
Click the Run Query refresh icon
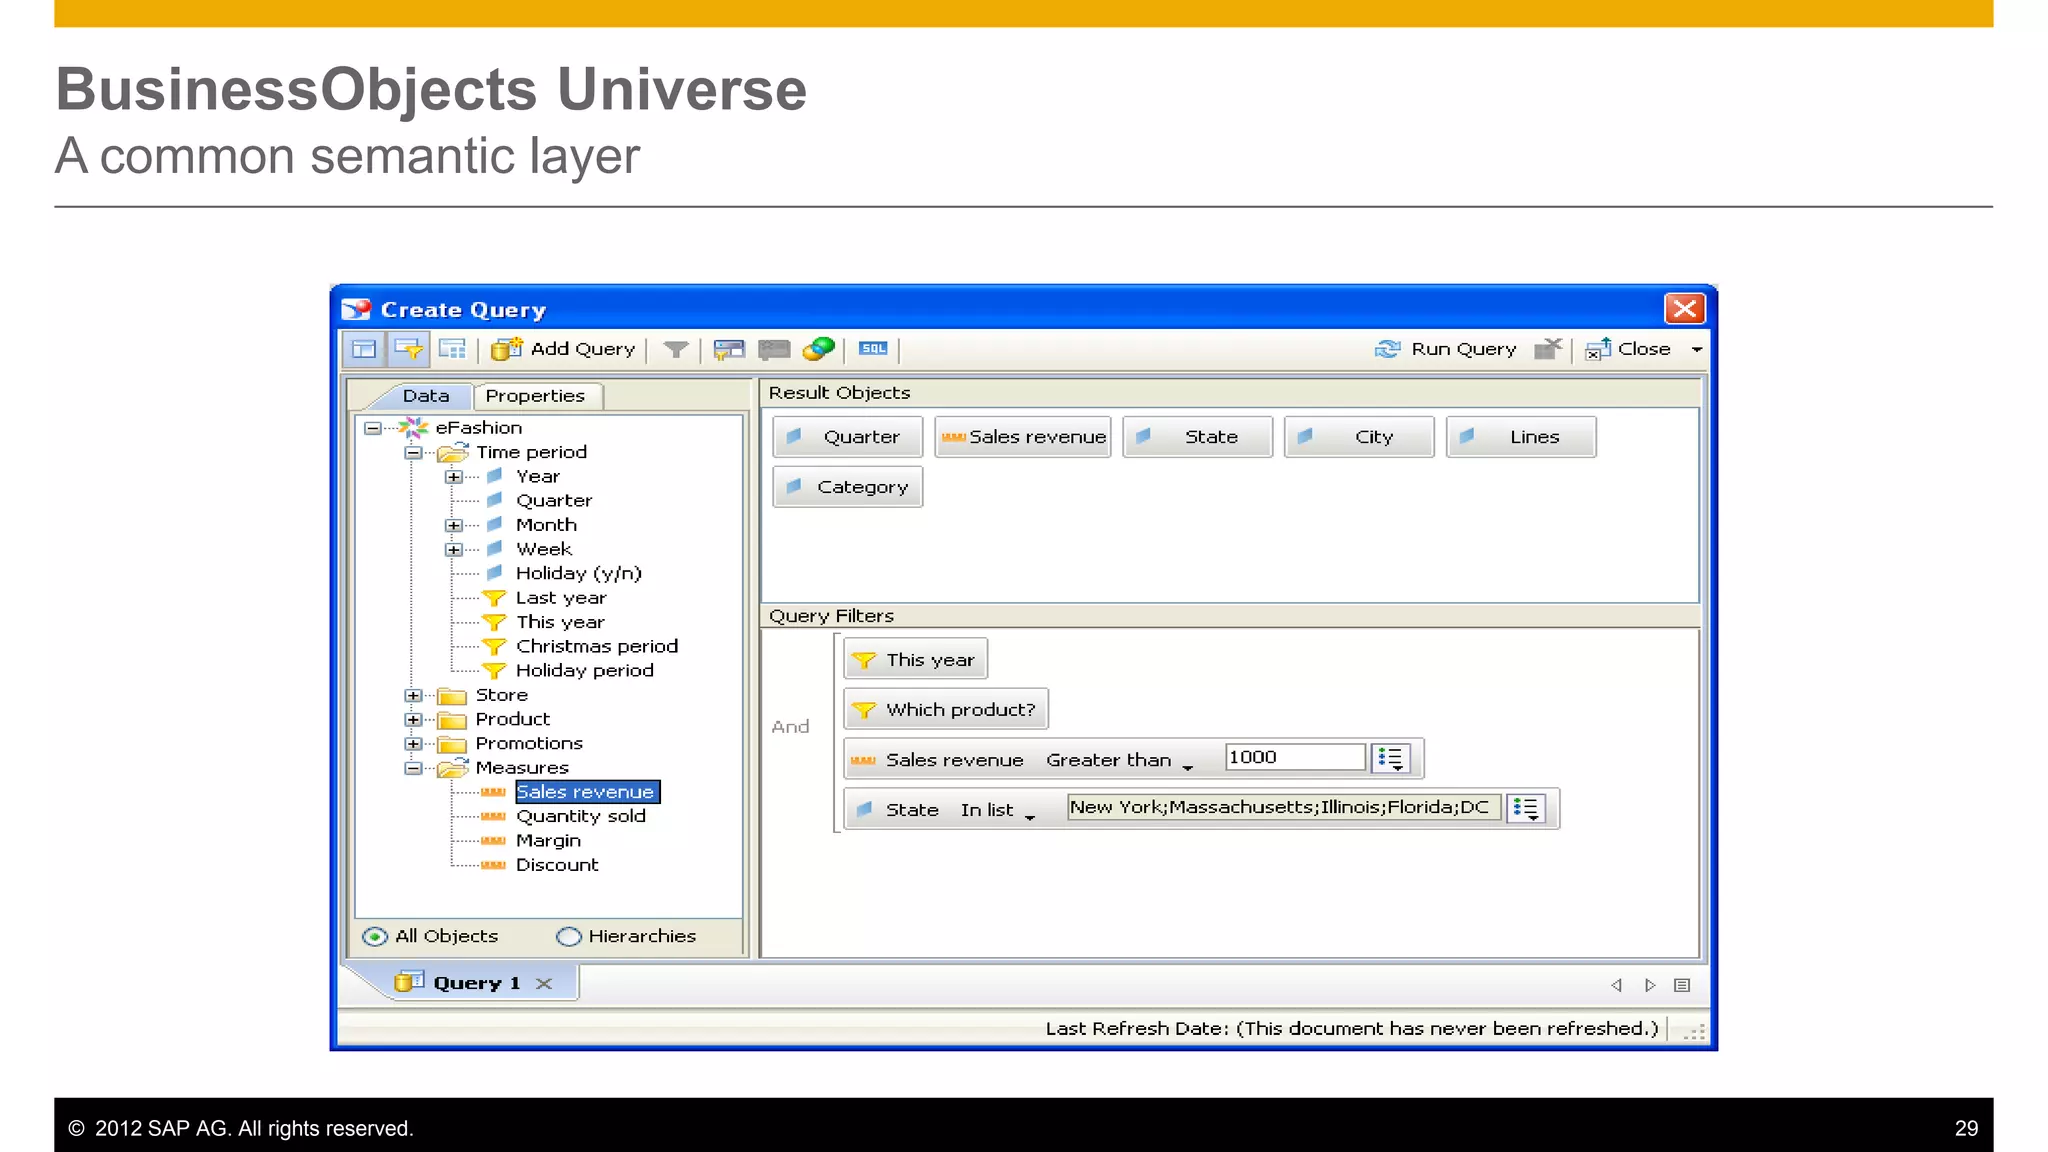tap(1387, 349)
